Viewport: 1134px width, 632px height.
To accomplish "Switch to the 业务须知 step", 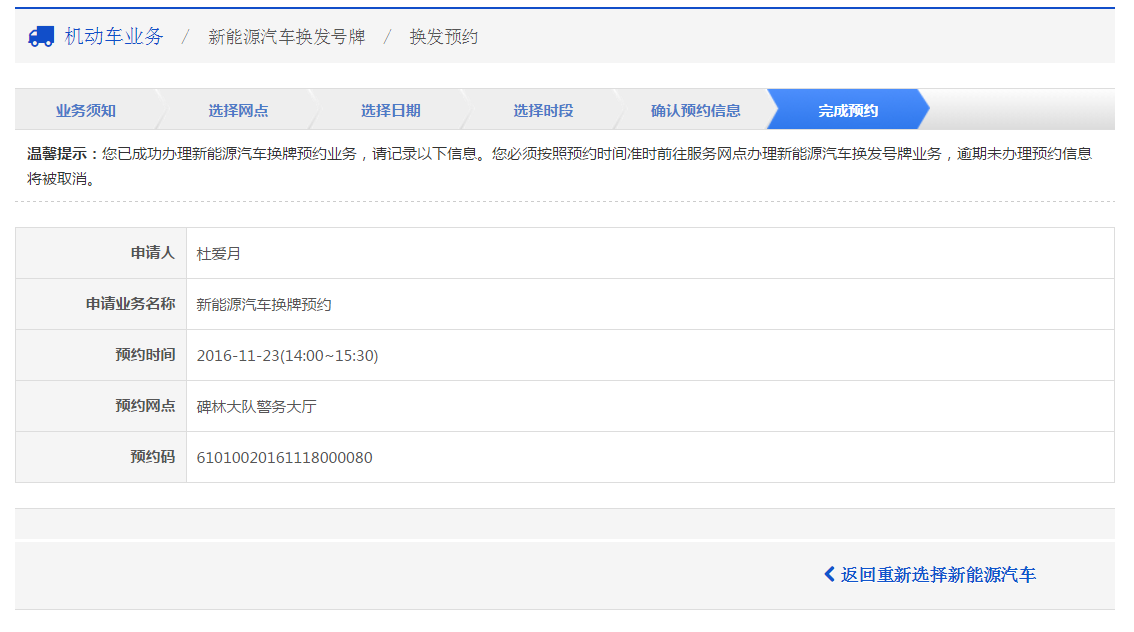I will tap(85, 110).
